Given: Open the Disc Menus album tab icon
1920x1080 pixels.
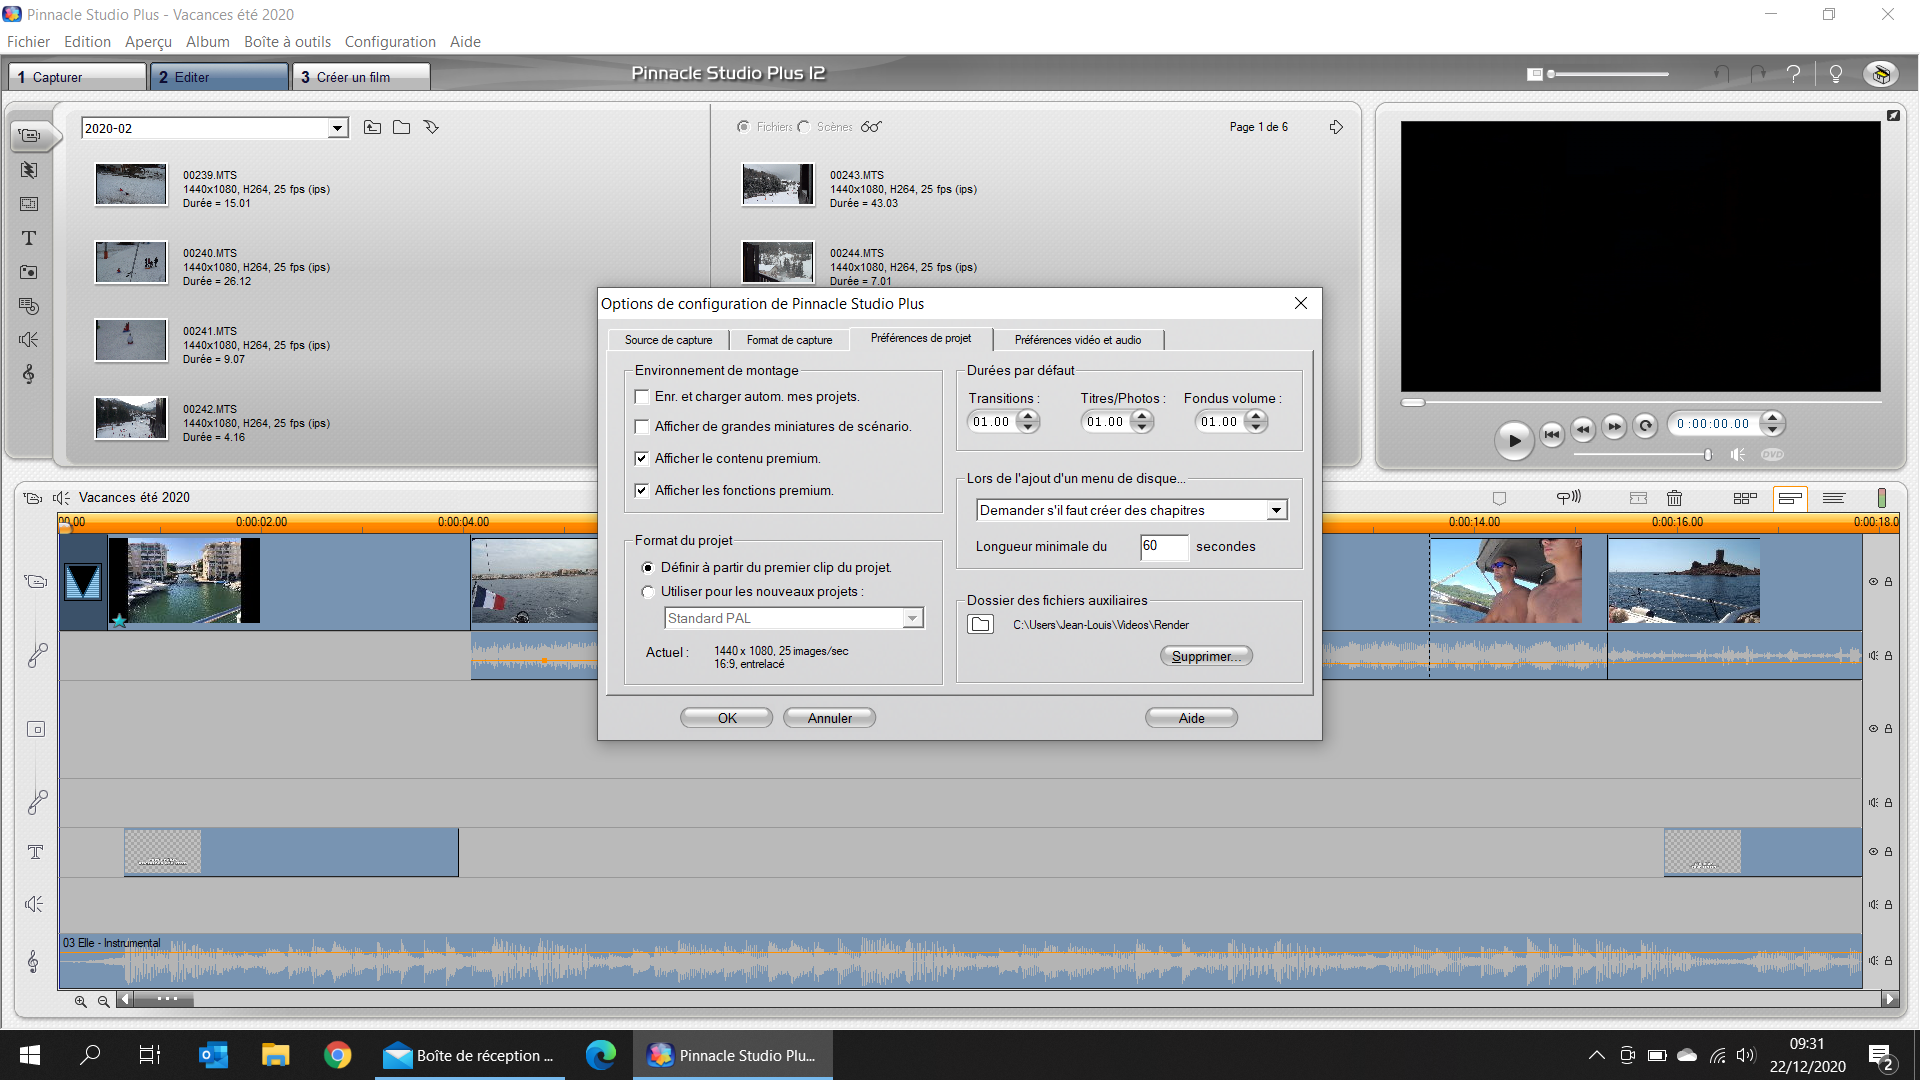Looking at the screenshot, I should click(29, 306).
